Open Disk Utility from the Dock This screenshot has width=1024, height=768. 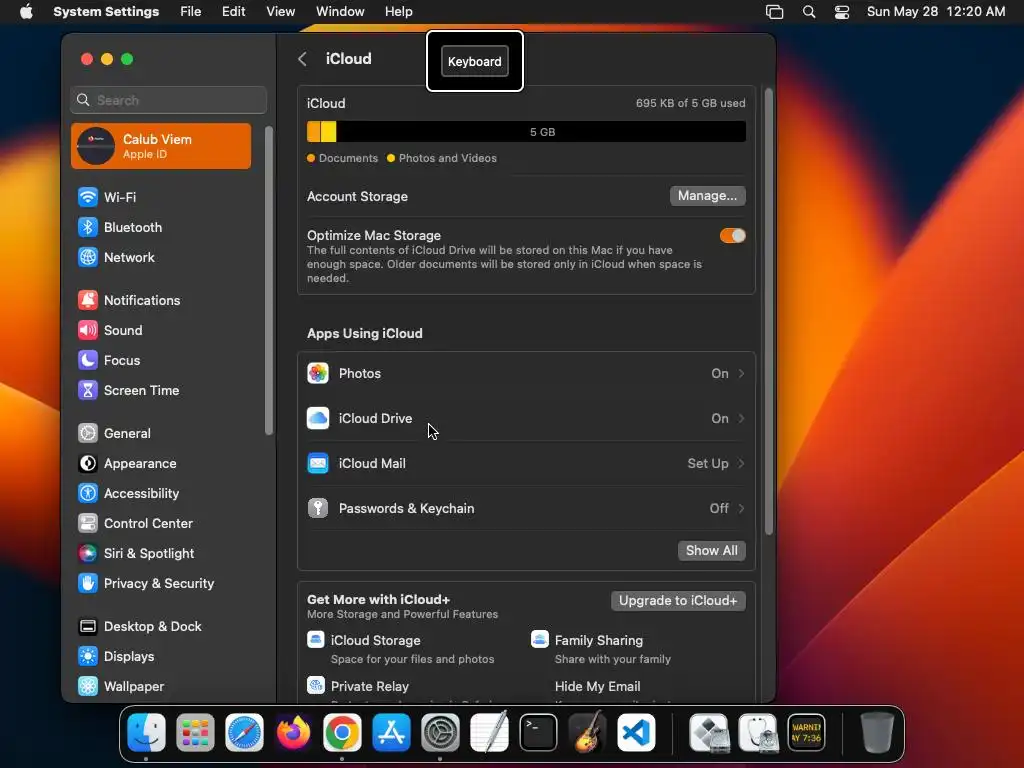pos(758,733)
